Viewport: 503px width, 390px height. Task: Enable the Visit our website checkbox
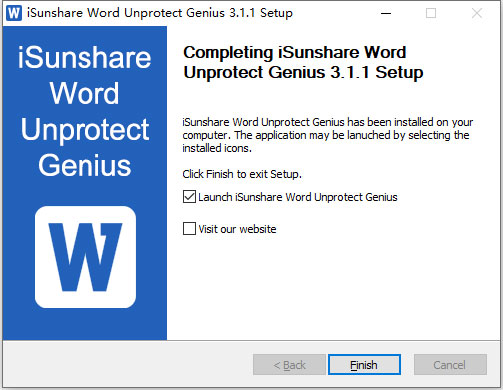click(x=189, y=229)
